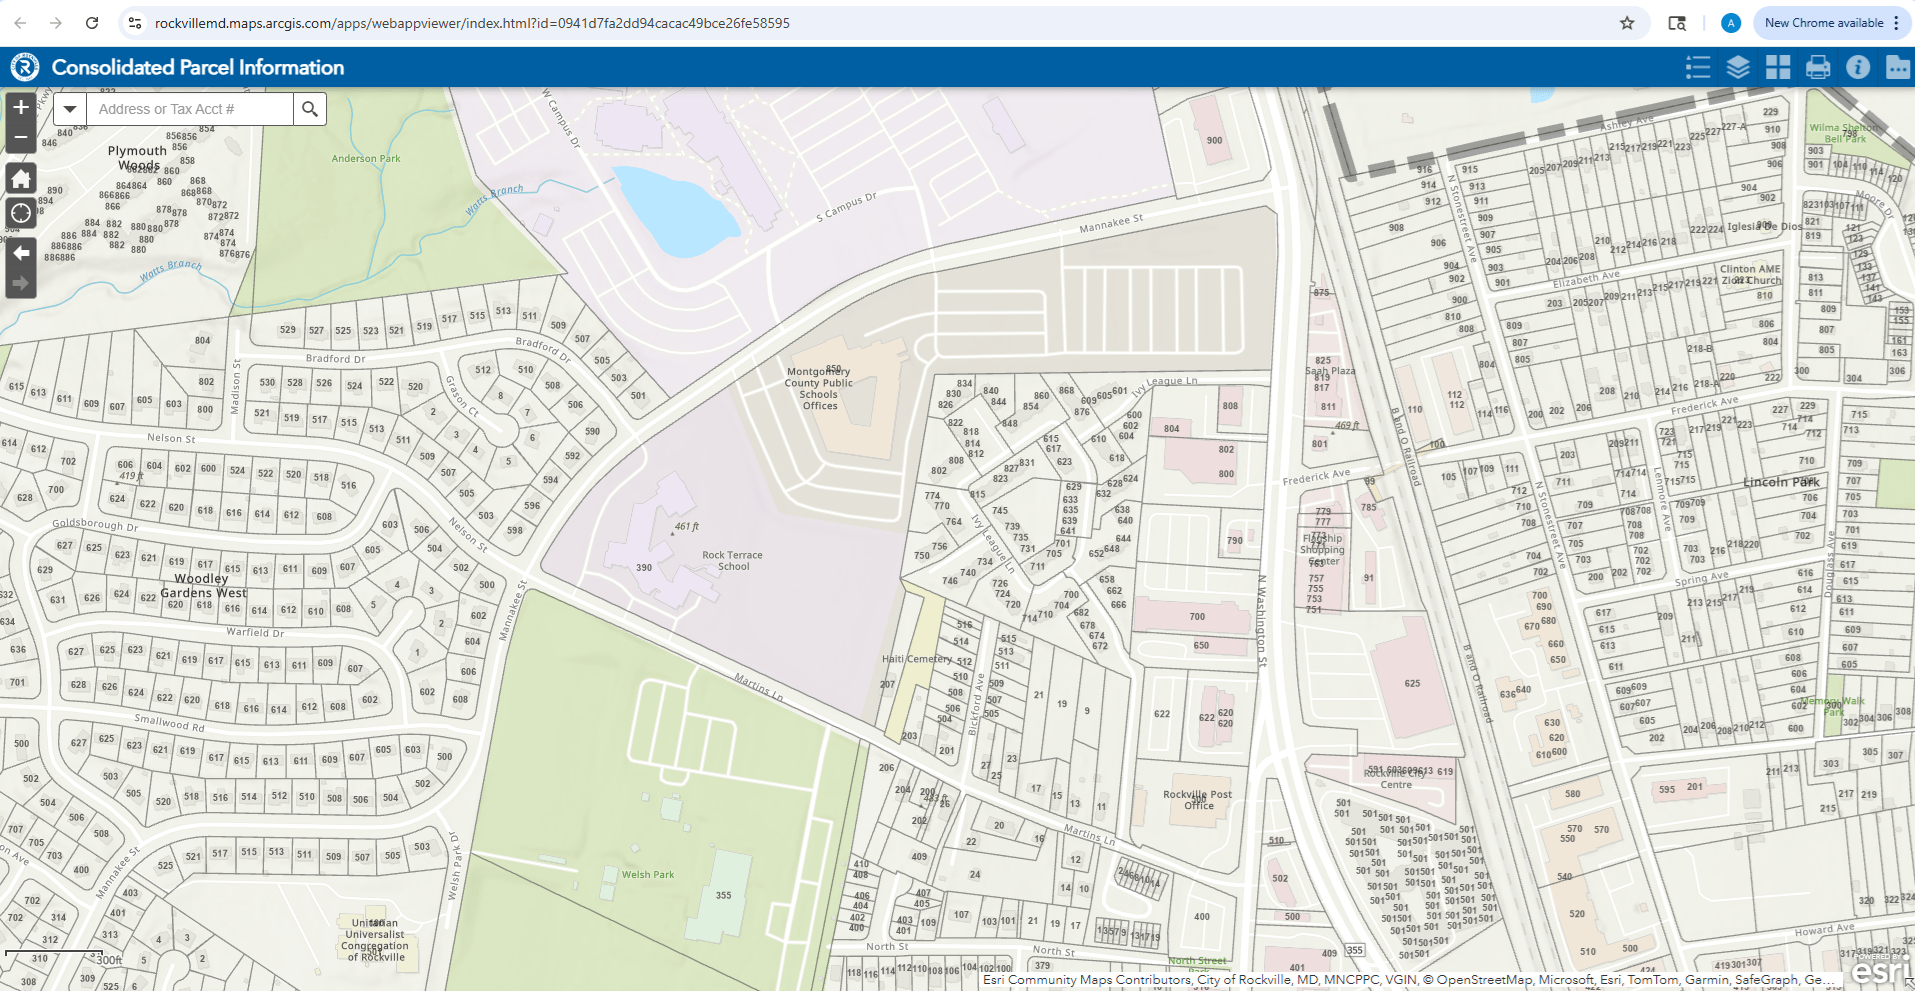This screenshot has height=991, width=1915.
Task: Return to default map extent with Home
Action: click(21, 179)
